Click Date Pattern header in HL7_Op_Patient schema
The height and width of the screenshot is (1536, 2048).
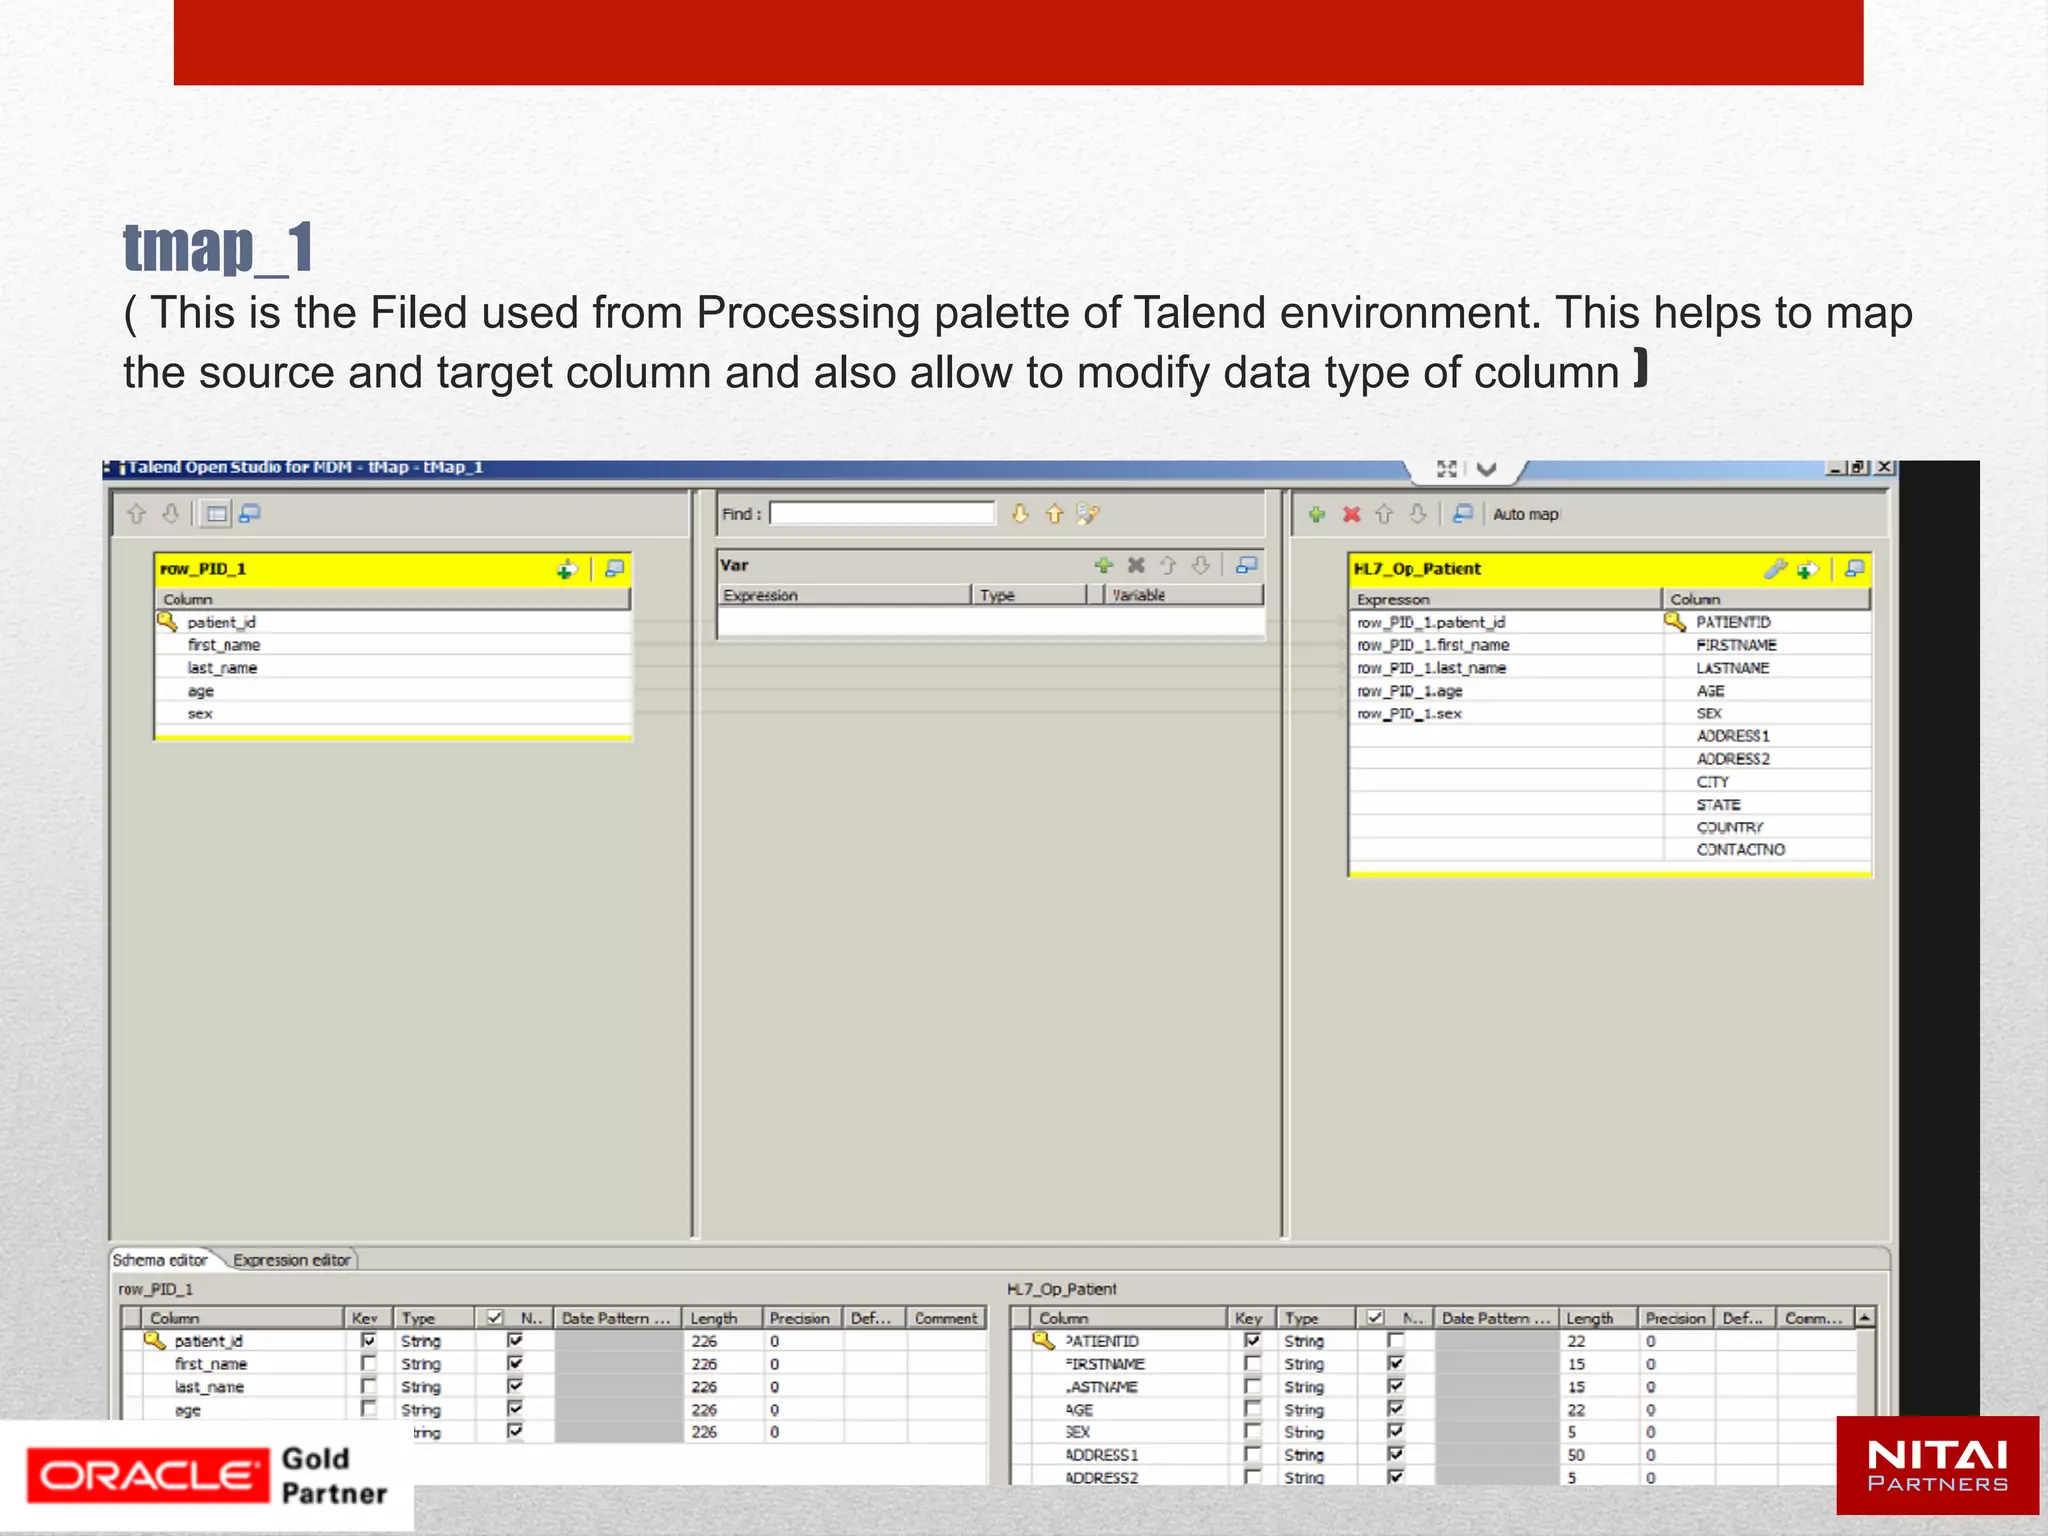tap(1496, 1318)
